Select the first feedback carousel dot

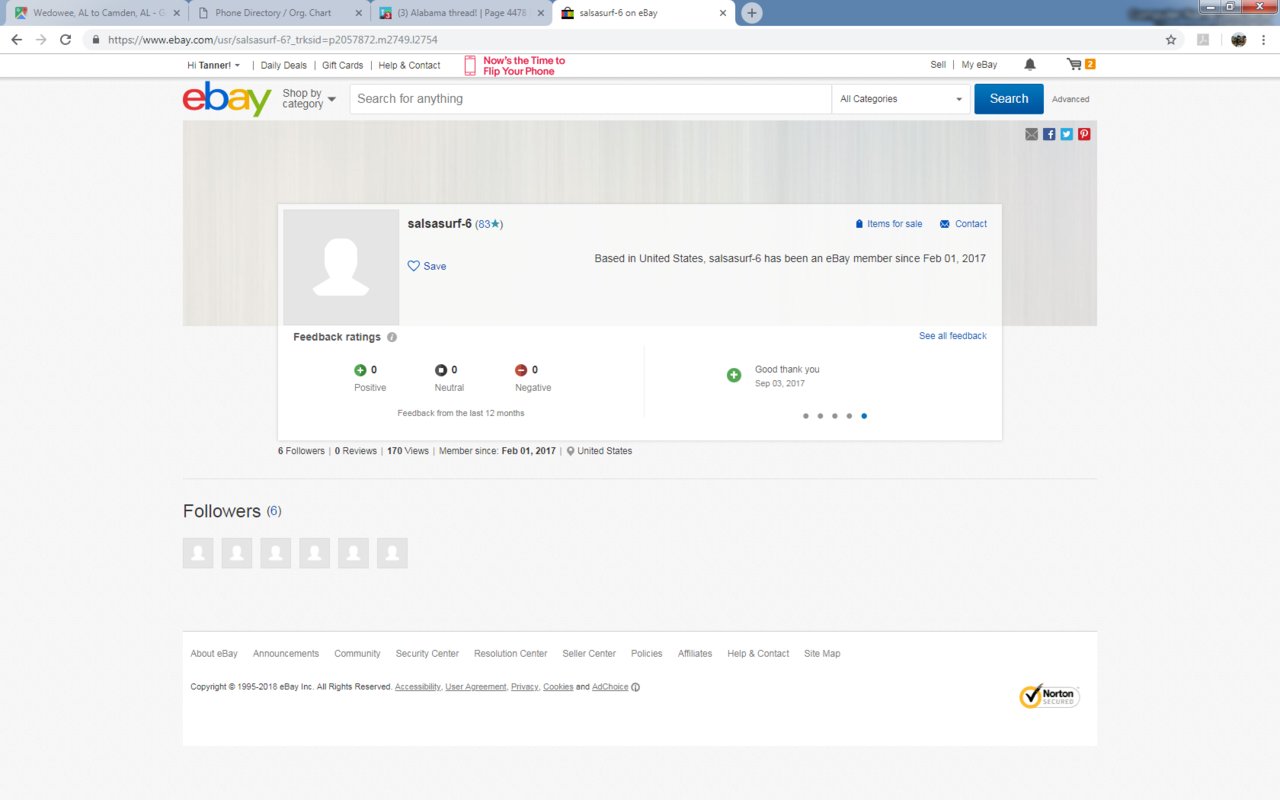click(806, 416)
